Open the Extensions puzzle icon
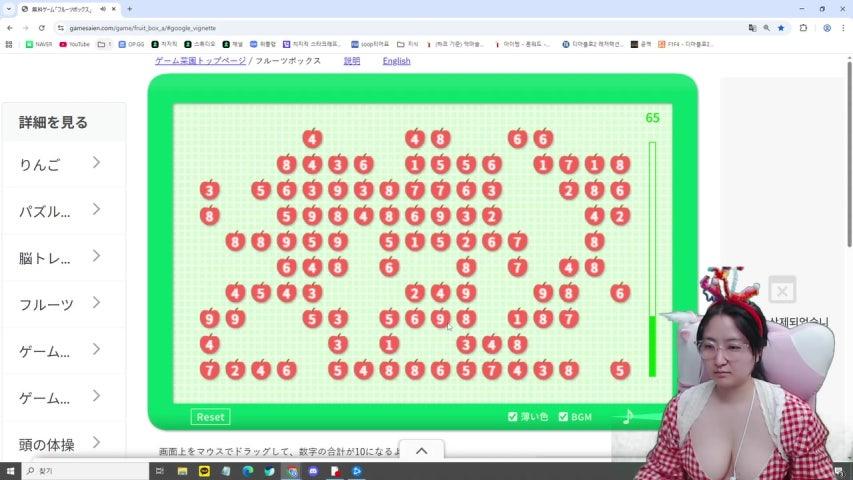The height and width of the screenshot is (480, 853). click(x=803, y=28)
